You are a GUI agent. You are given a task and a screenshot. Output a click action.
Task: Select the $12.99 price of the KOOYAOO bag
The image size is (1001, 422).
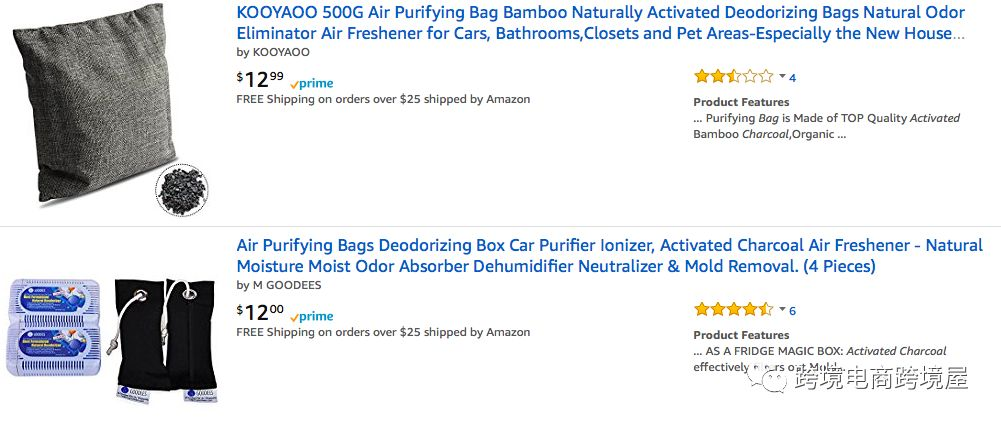[x=259, y=78]
